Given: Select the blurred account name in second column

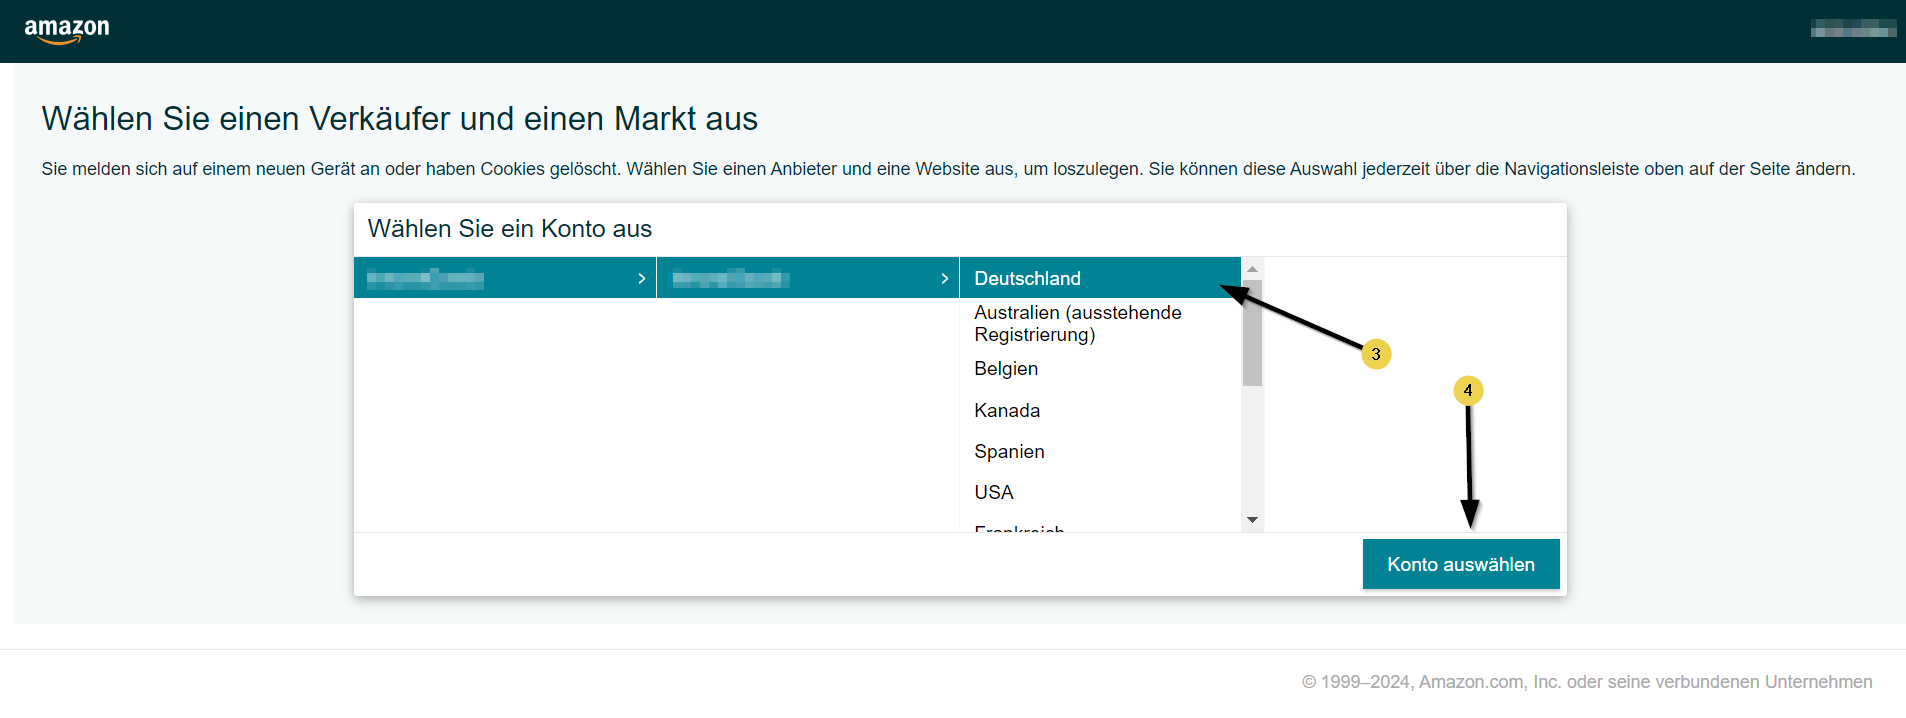Looking at the screenshot, I should pos(731,278).
